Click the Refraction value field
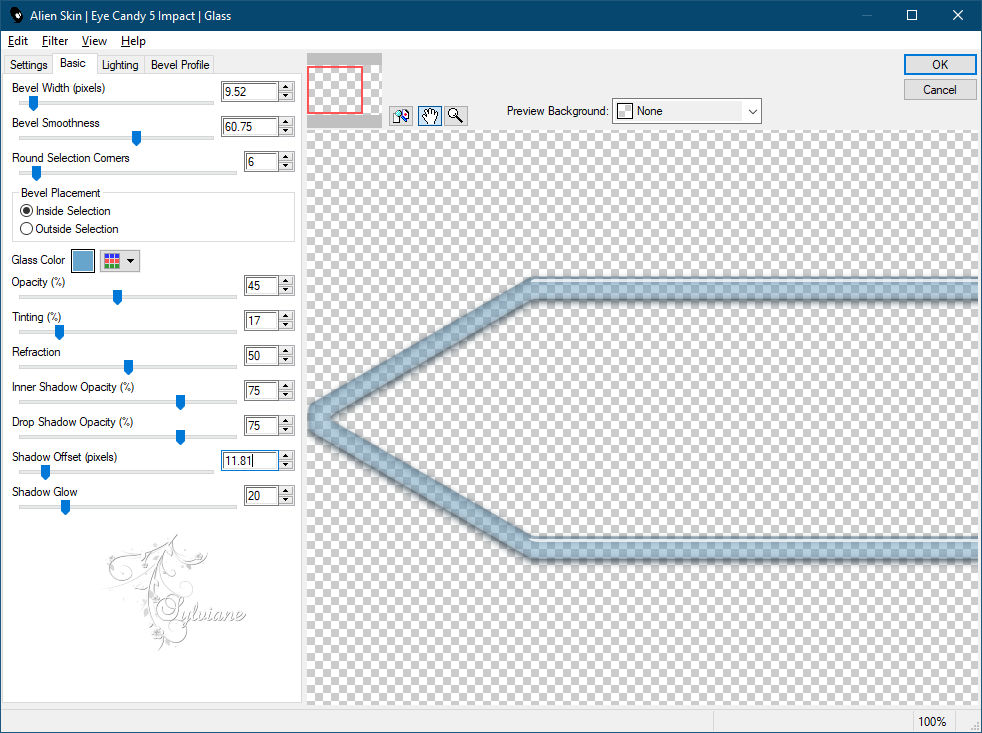This screenshot has width=982, height=733. (261, 356)
